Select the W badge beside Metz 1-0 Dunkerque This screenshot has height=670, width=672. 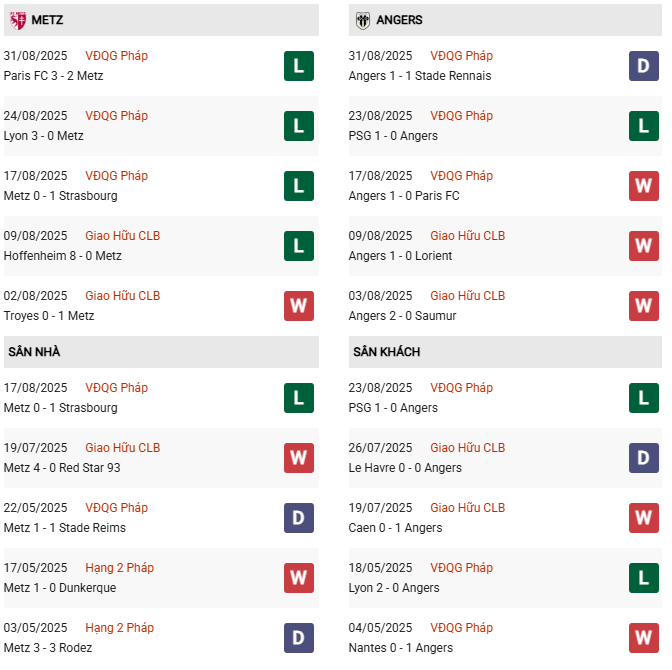298,578
